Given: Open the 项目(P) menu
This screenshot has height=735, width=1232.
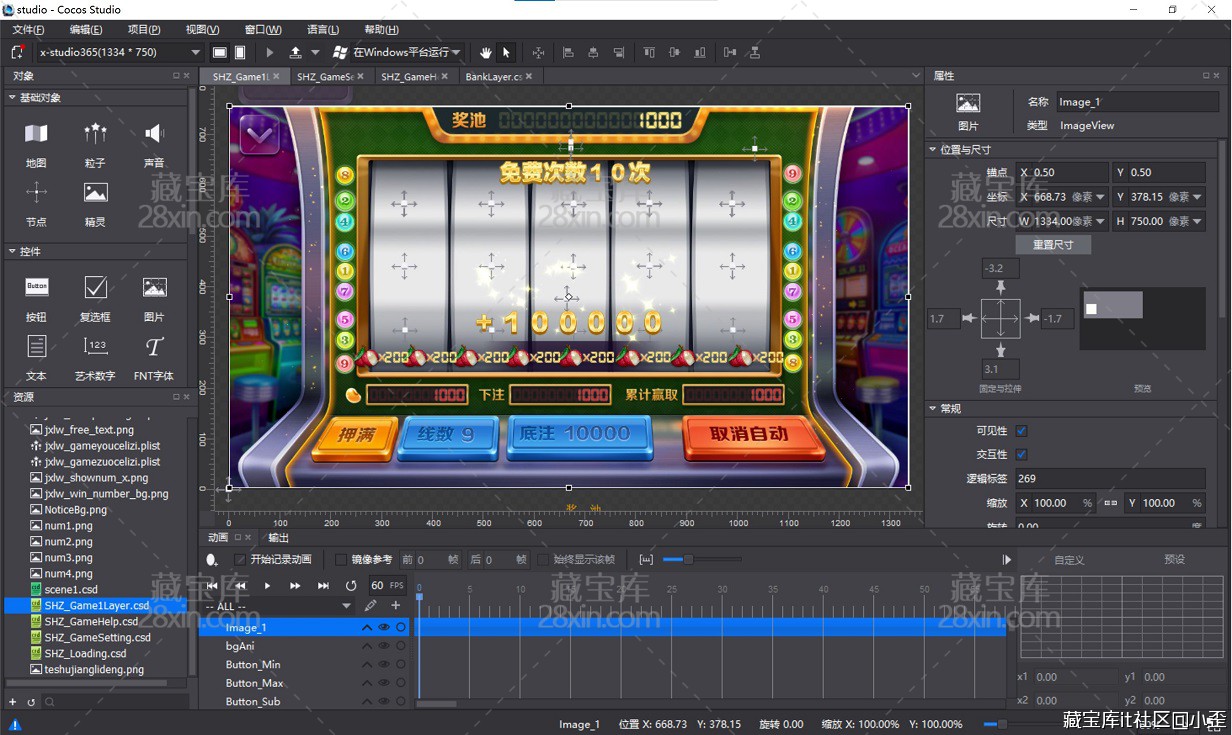Looking at the screenshot, I should pyautogui.click(x=144, y=30).
